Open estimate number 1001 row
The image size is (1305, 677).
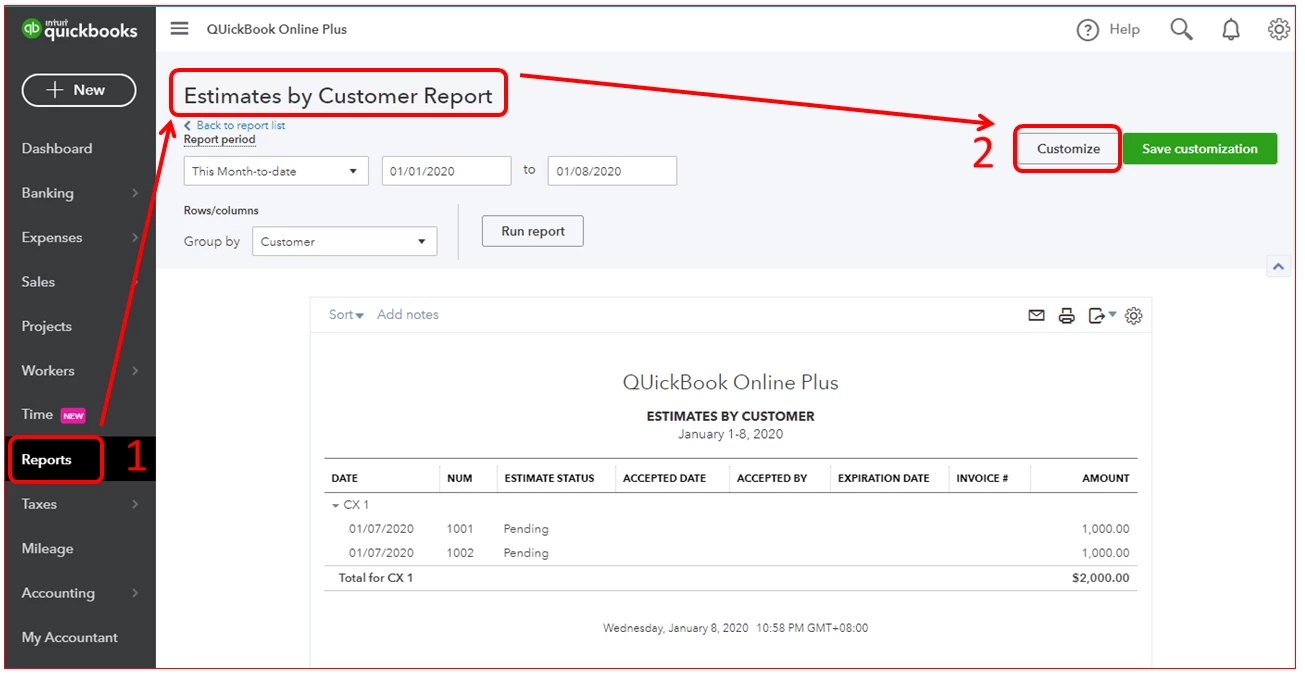click(731, 529)
